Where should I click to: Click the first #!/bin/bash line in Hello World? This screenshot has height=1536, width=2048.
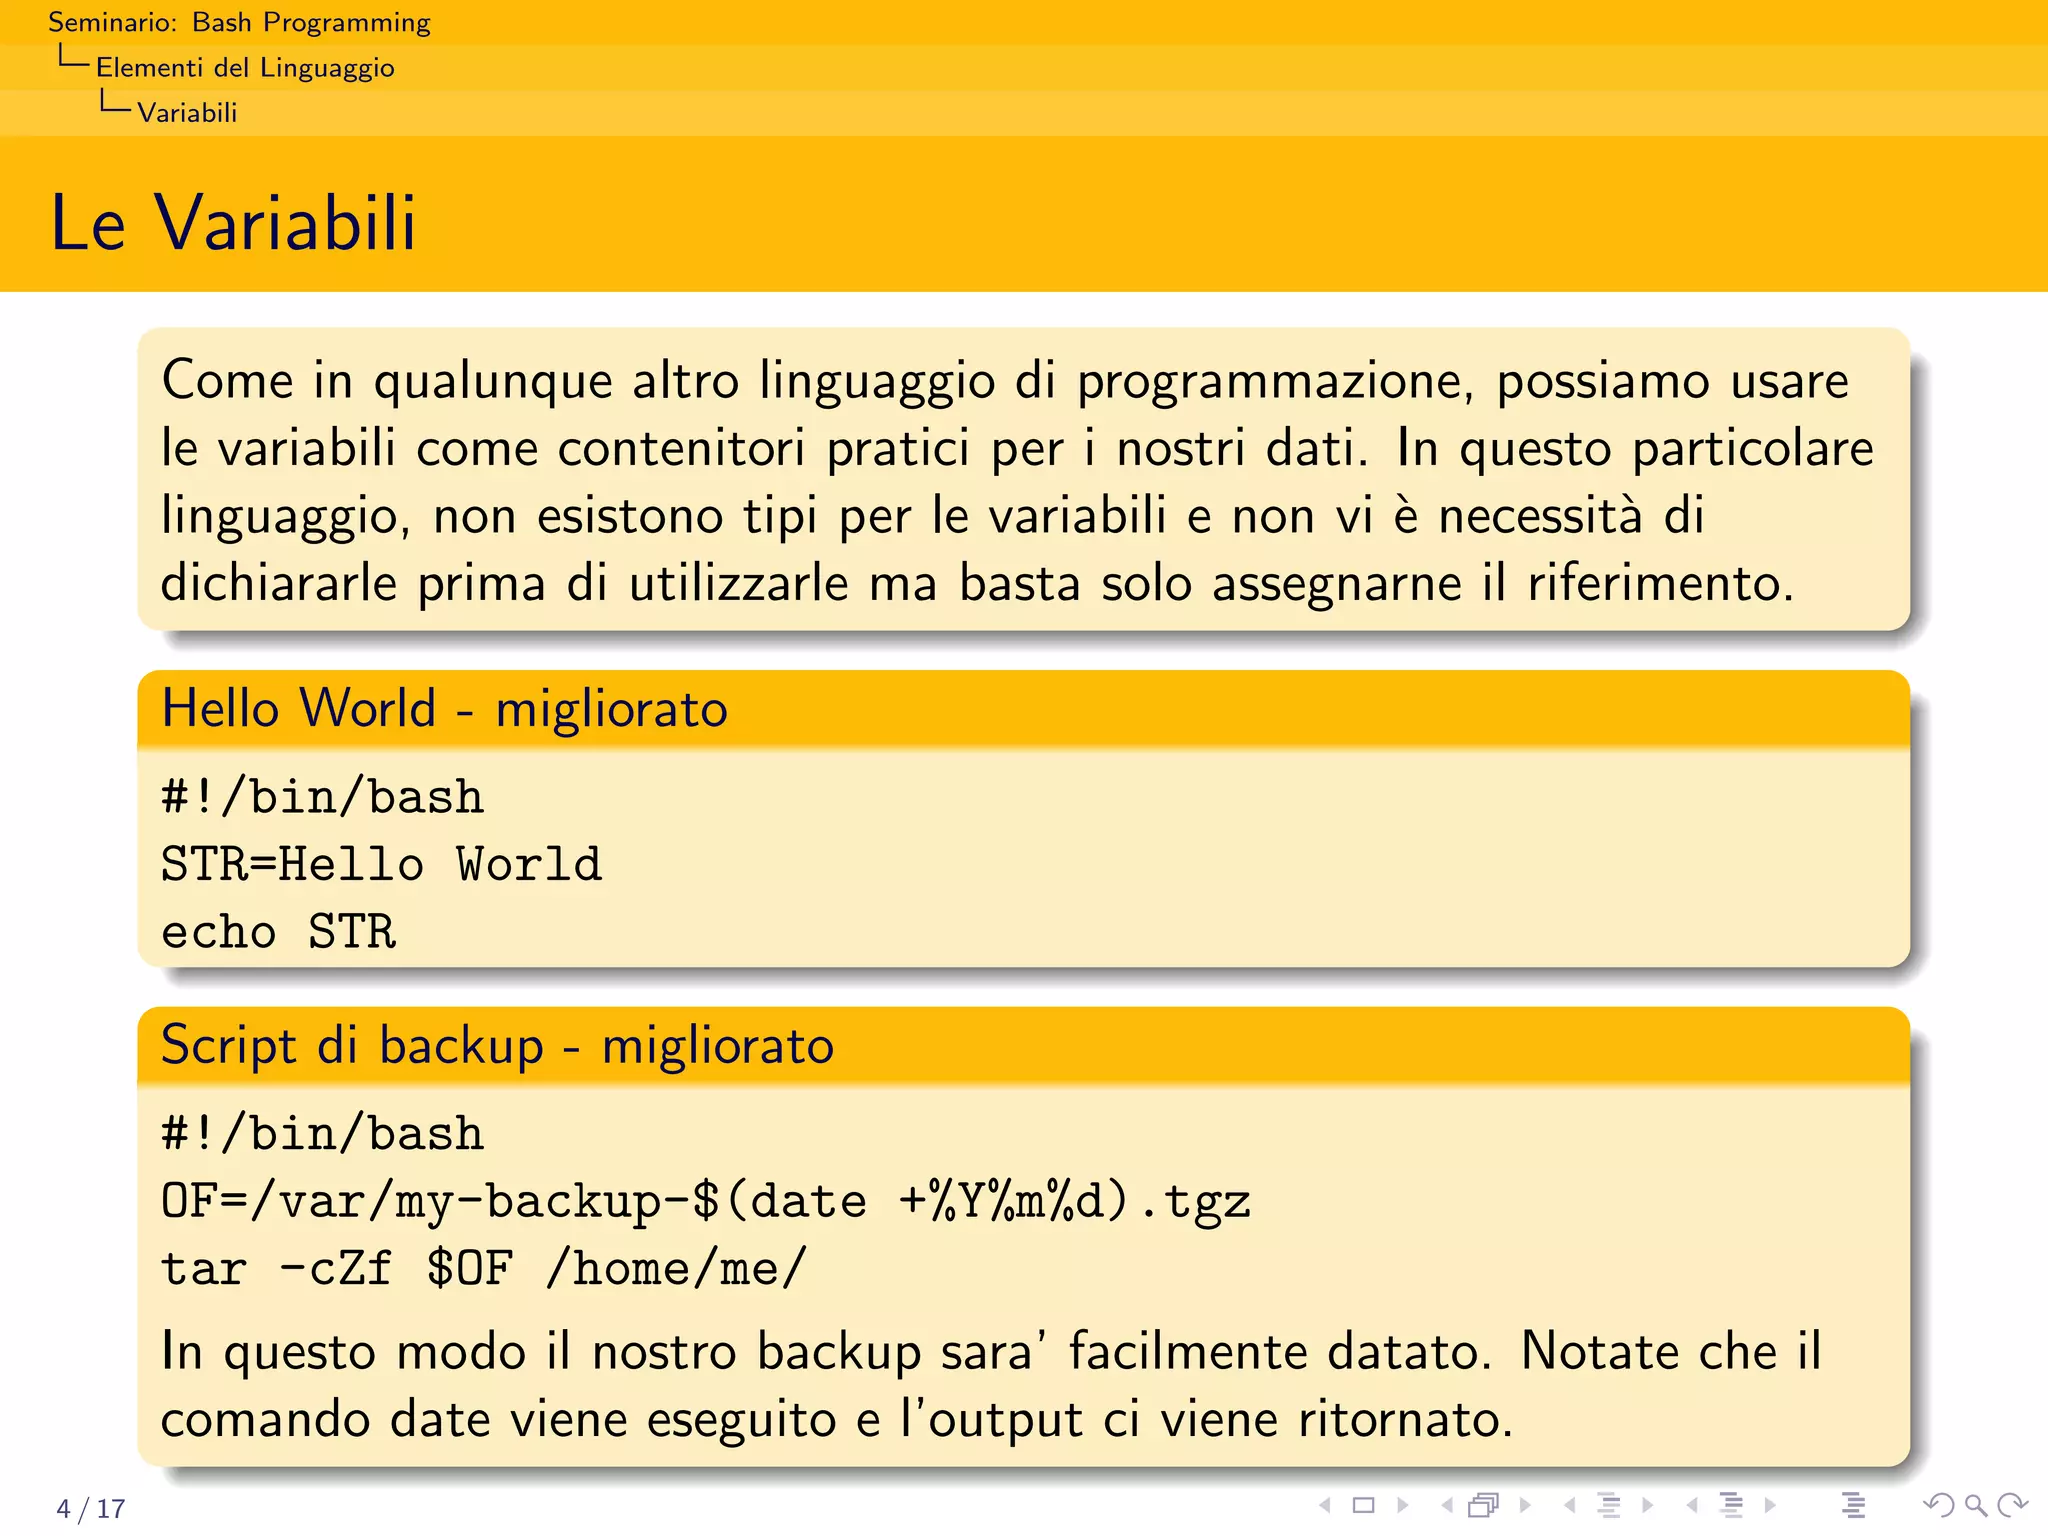[x=322, y=797]
